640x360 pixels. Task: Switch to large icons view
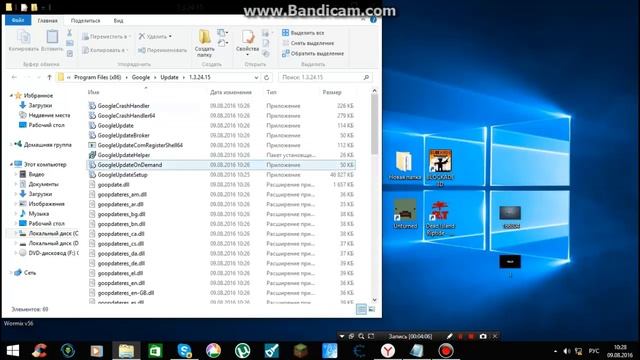(x=372, y=309)
